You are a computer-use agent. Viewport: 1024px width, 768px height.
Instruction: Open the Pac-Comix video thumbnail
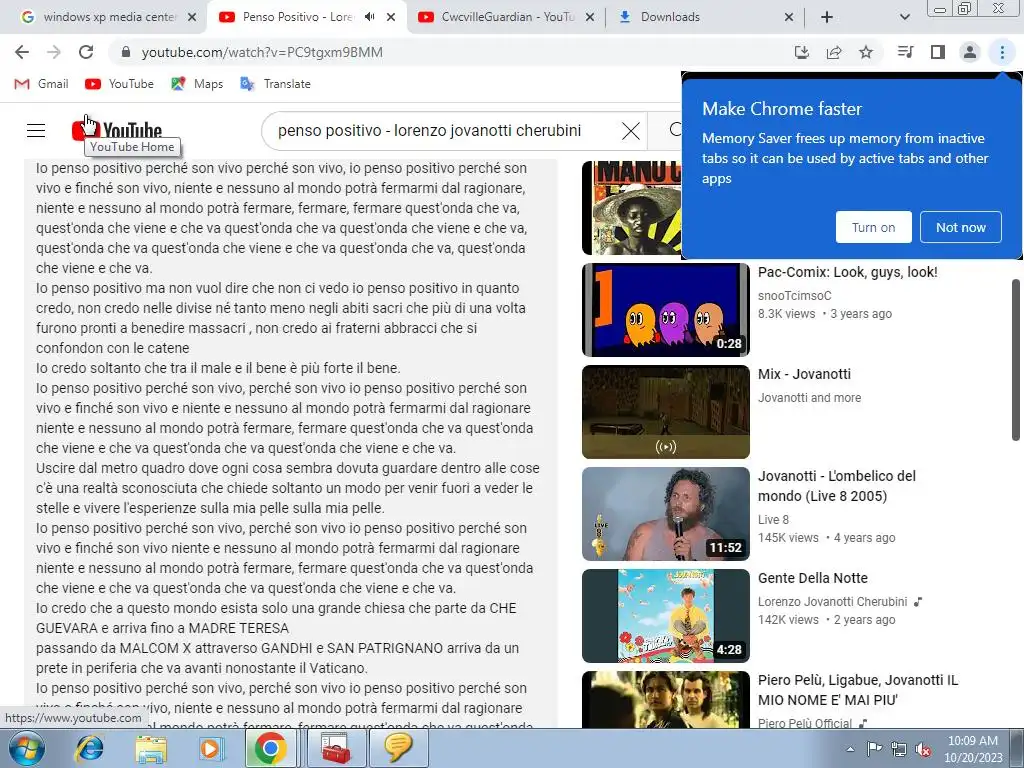(x=665, y=310)
